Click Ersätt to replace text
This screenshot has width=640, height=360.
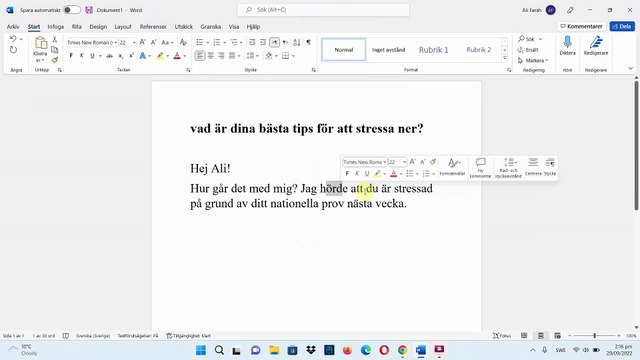coord(528,50)
